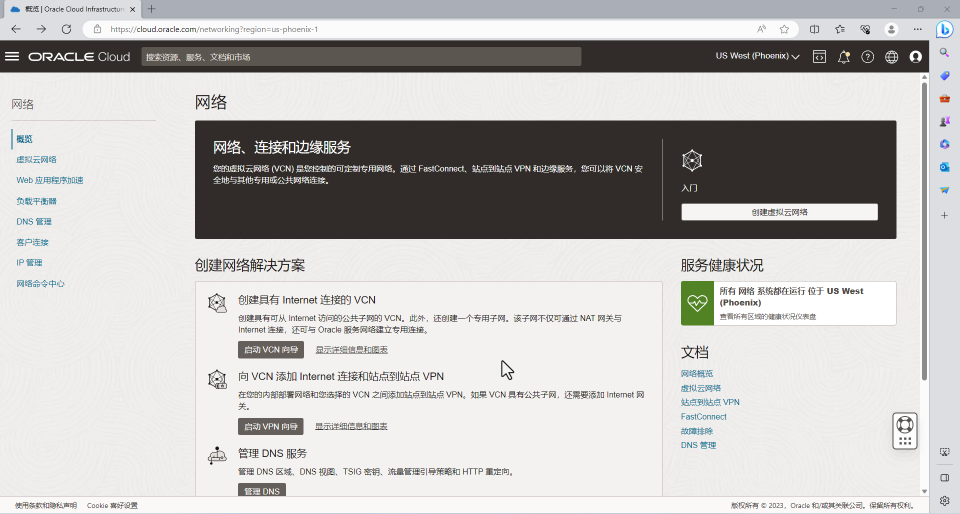
Task: Click the 启动 VCN 向导 button
Action: tap(271, 349)
